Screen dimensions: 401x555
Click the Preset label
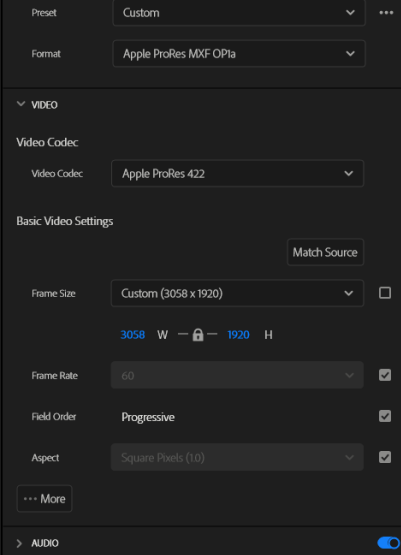(44, 13)
